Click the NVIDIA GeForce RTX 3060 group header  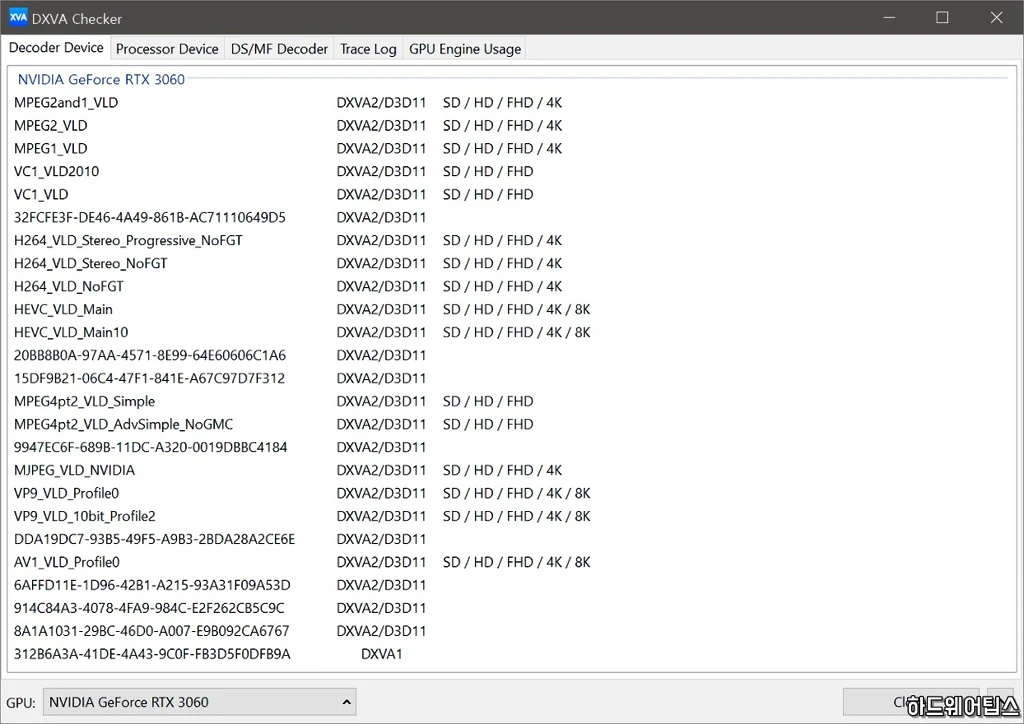coord(101,79)
